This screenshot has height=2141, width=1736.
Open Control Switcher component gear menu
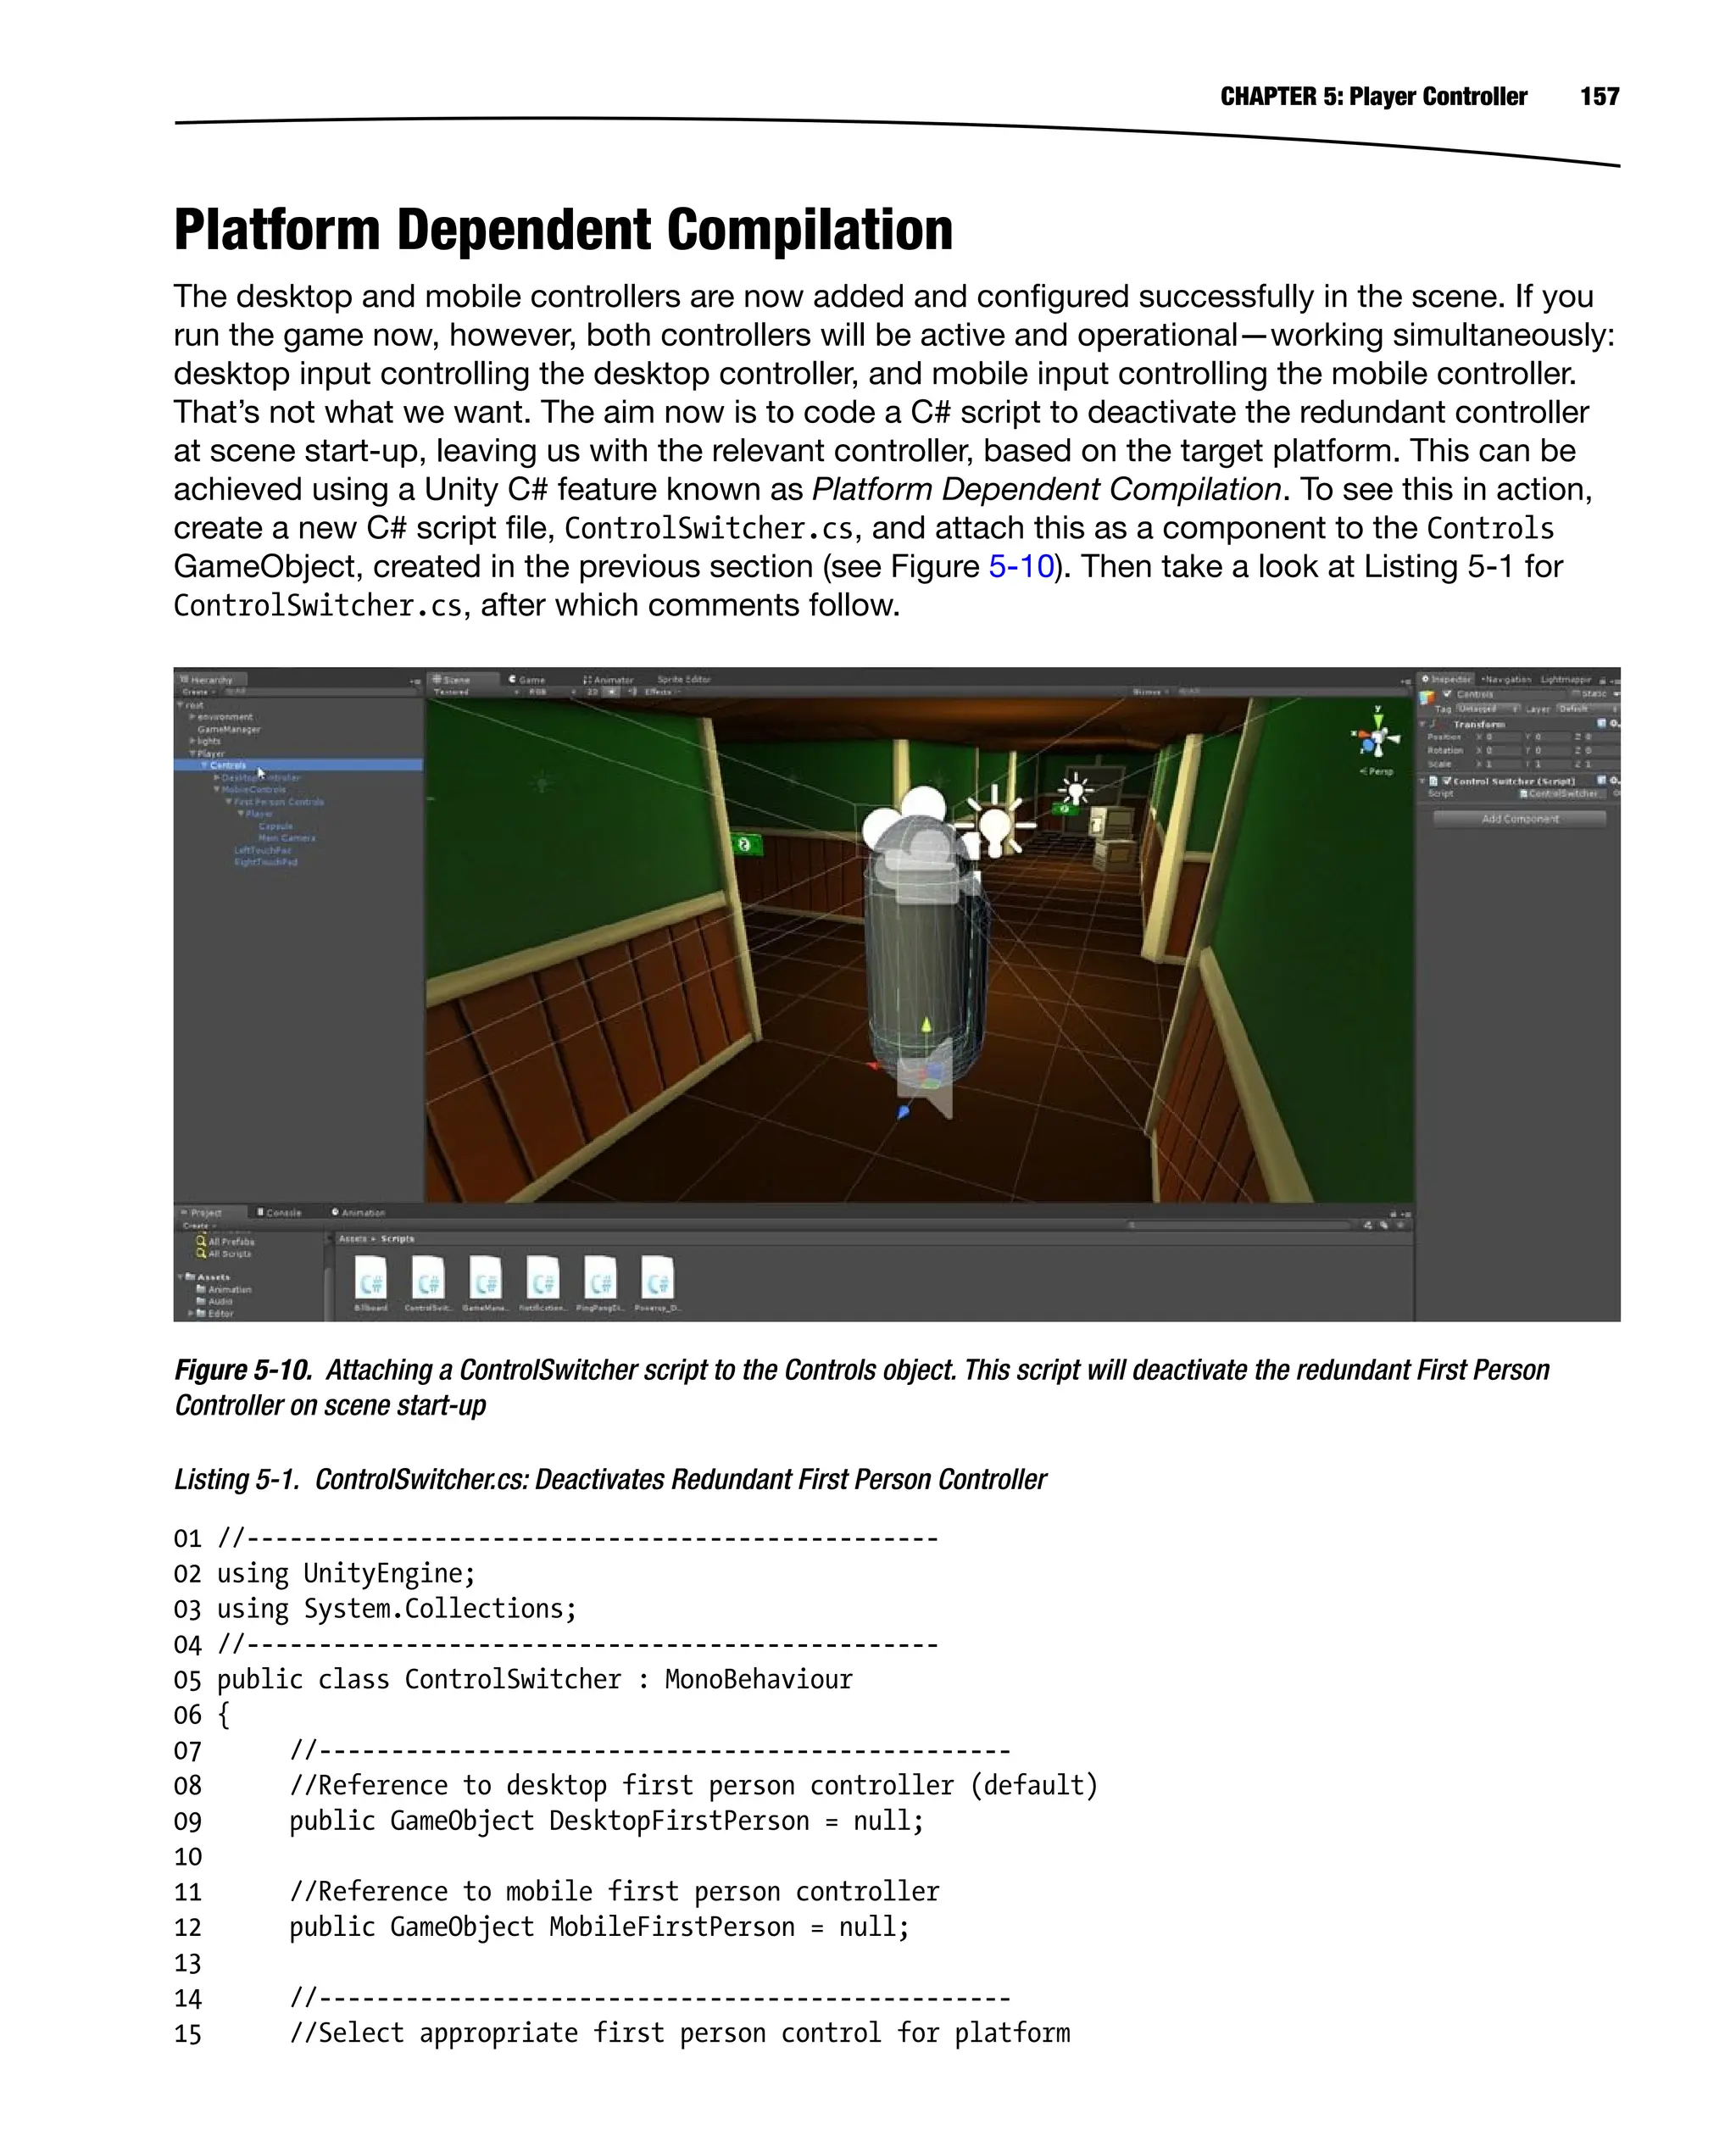[1616, 780]
